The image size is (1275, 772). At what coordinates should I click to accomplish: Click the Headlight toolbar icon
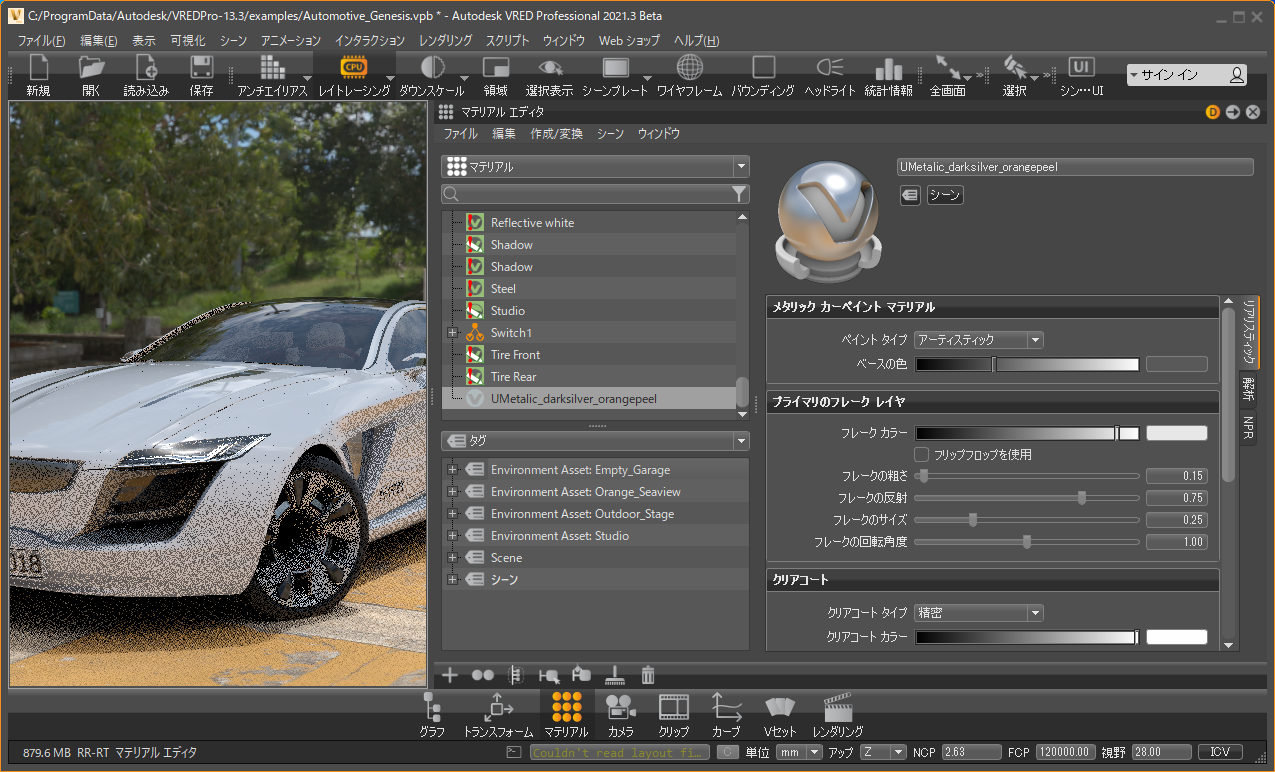click(x=829, y=68)
